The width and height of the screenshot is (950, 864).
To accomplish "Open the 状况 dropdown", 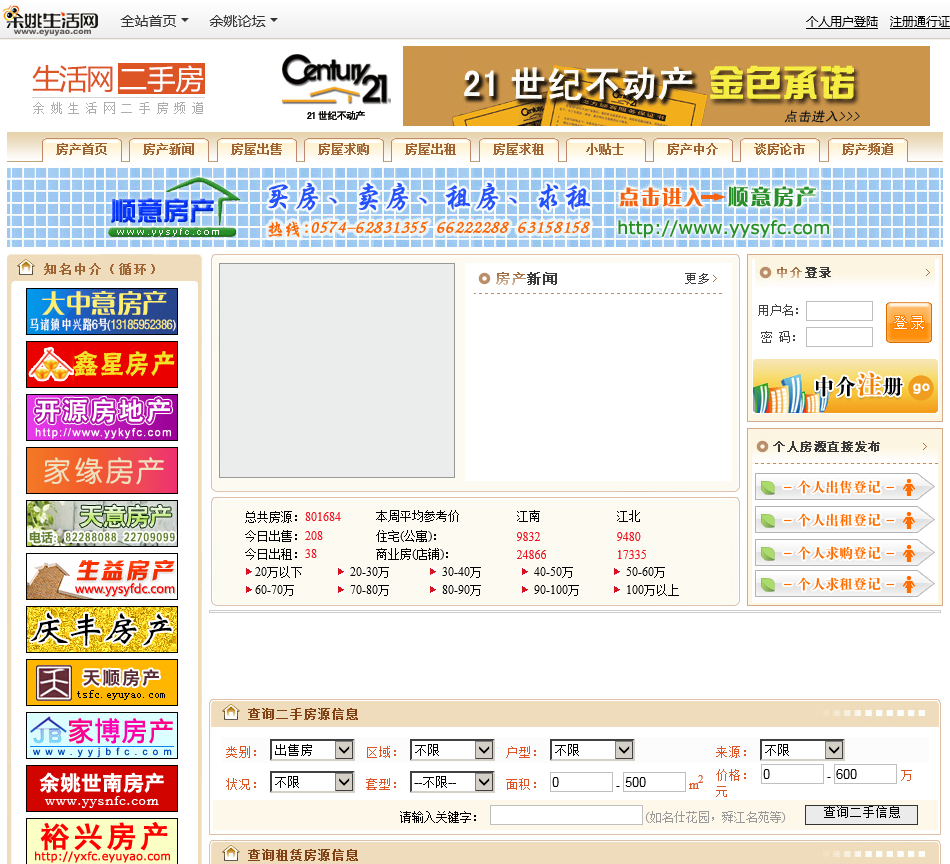I will tap(311, 782).
